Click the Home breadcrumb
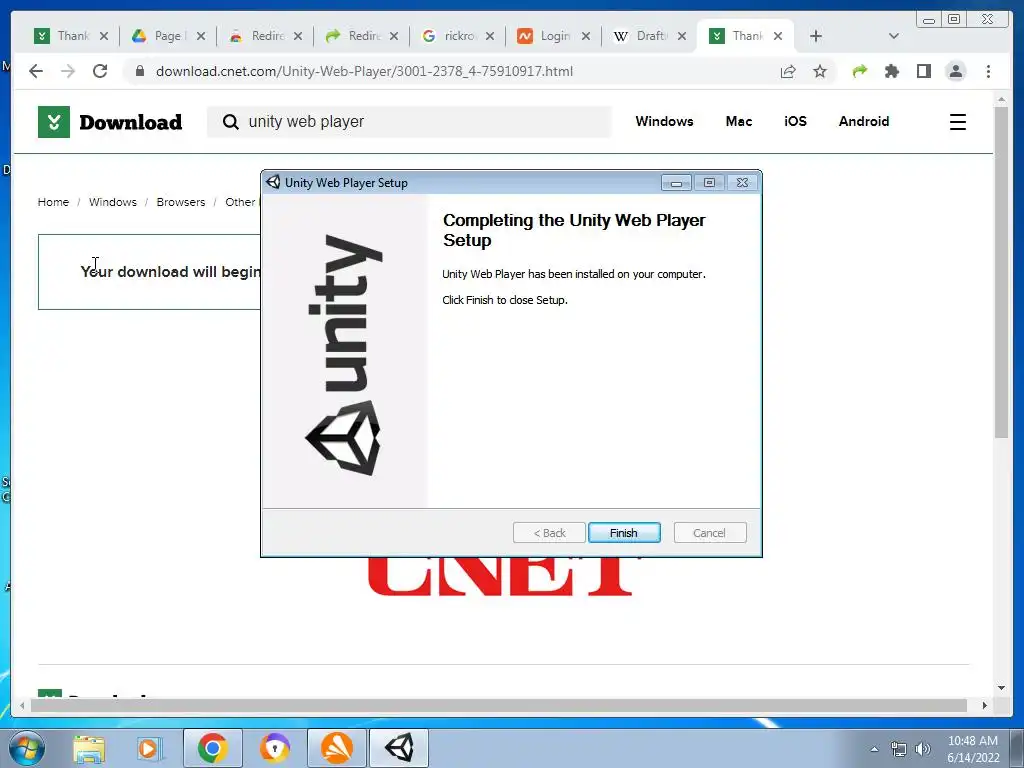This screenshot has width=1024, height=768. coord(53,202)
